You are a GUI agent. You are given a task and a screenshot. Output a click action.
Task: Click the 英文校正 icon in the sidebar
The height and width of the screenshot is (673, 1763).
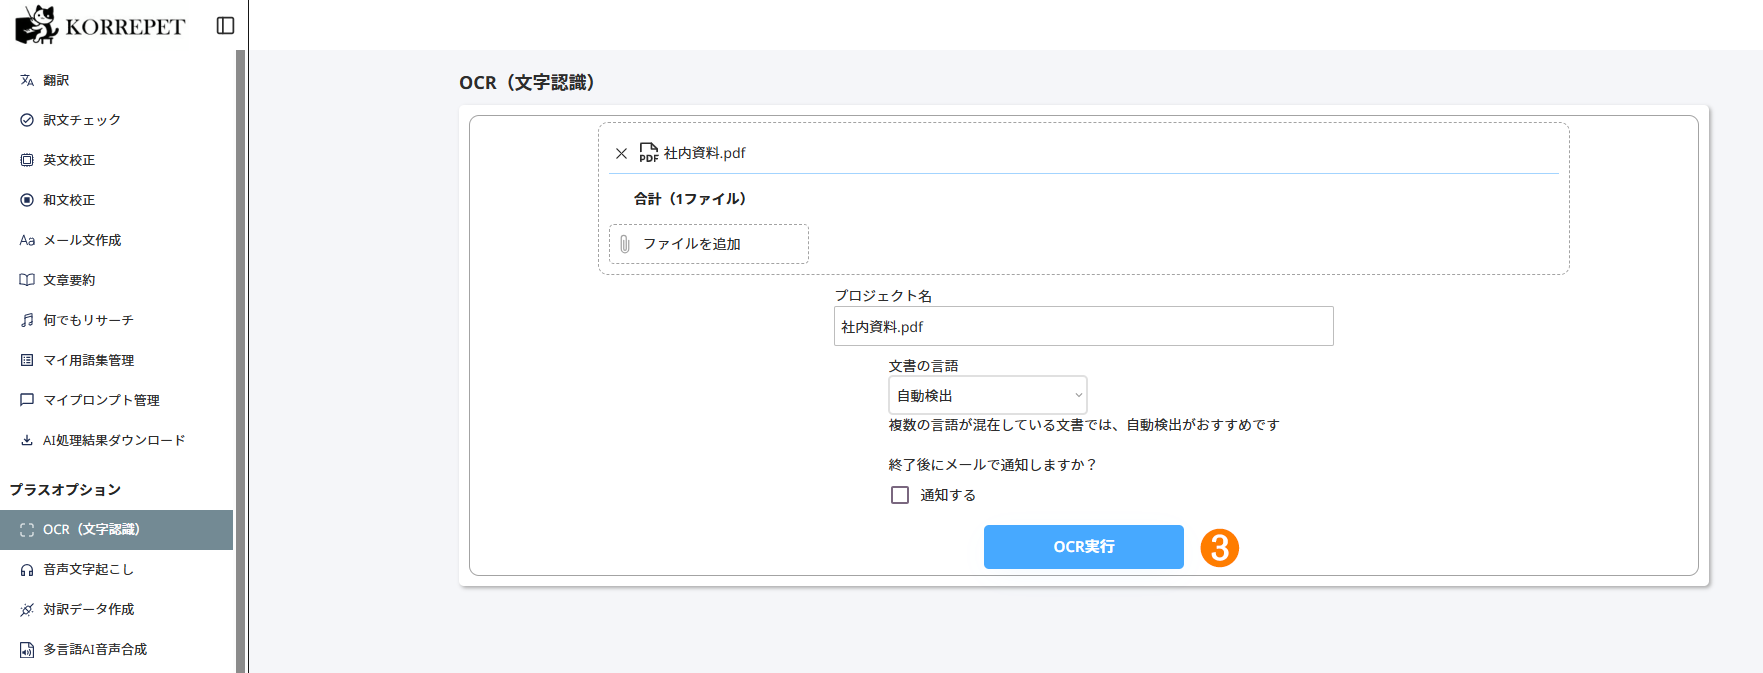click(27, 160)
